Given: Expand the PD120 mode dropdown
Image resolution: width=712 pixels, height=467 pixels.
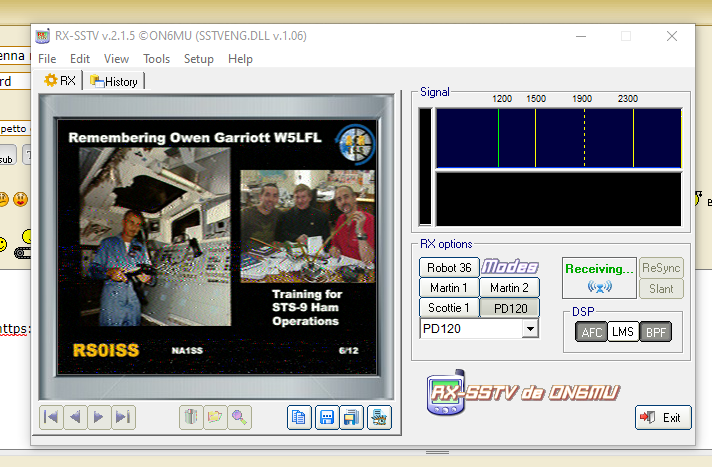Looking at the screenshot, I should pos(530,328).
